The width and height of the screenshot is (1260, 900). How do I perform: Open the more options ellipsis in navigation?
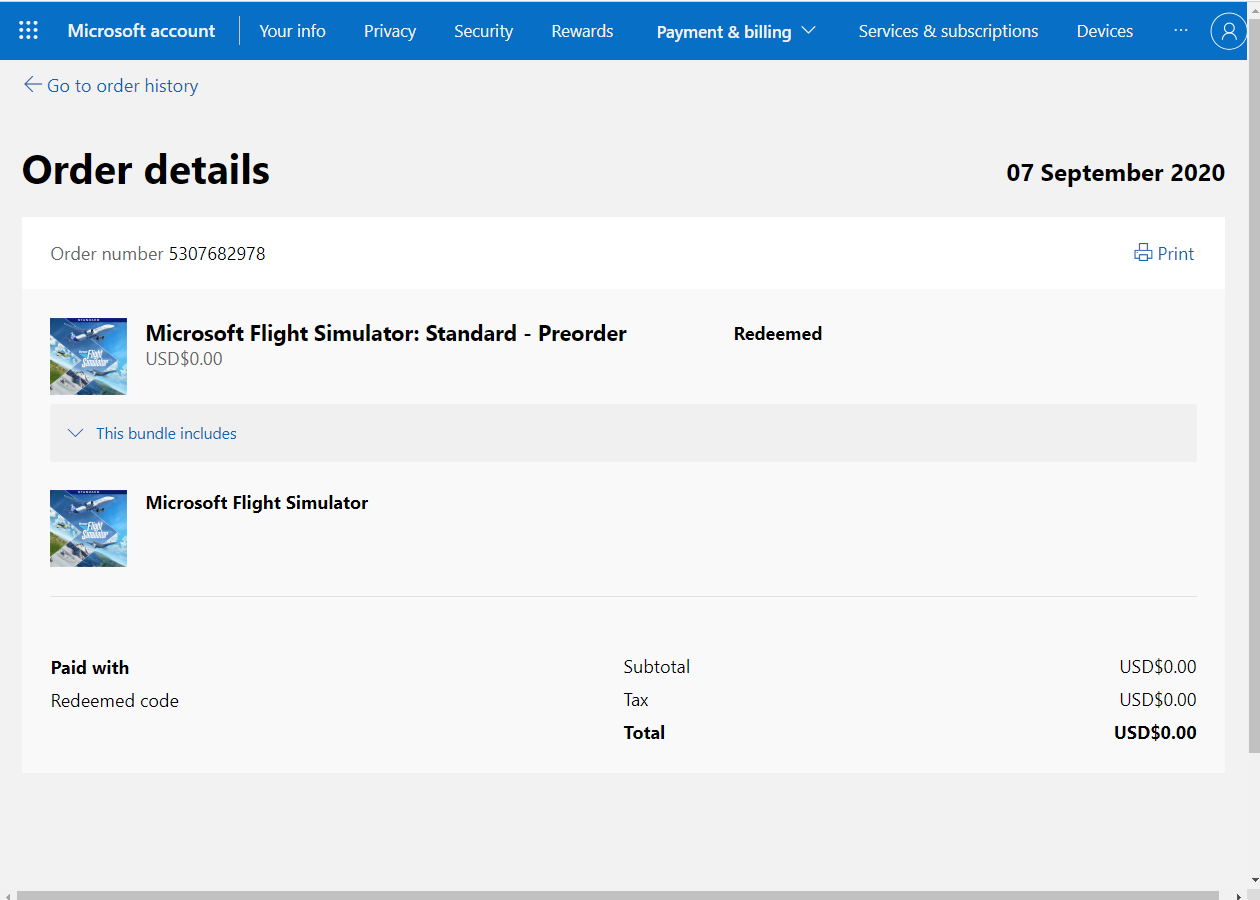click(x=1181, y=31)
